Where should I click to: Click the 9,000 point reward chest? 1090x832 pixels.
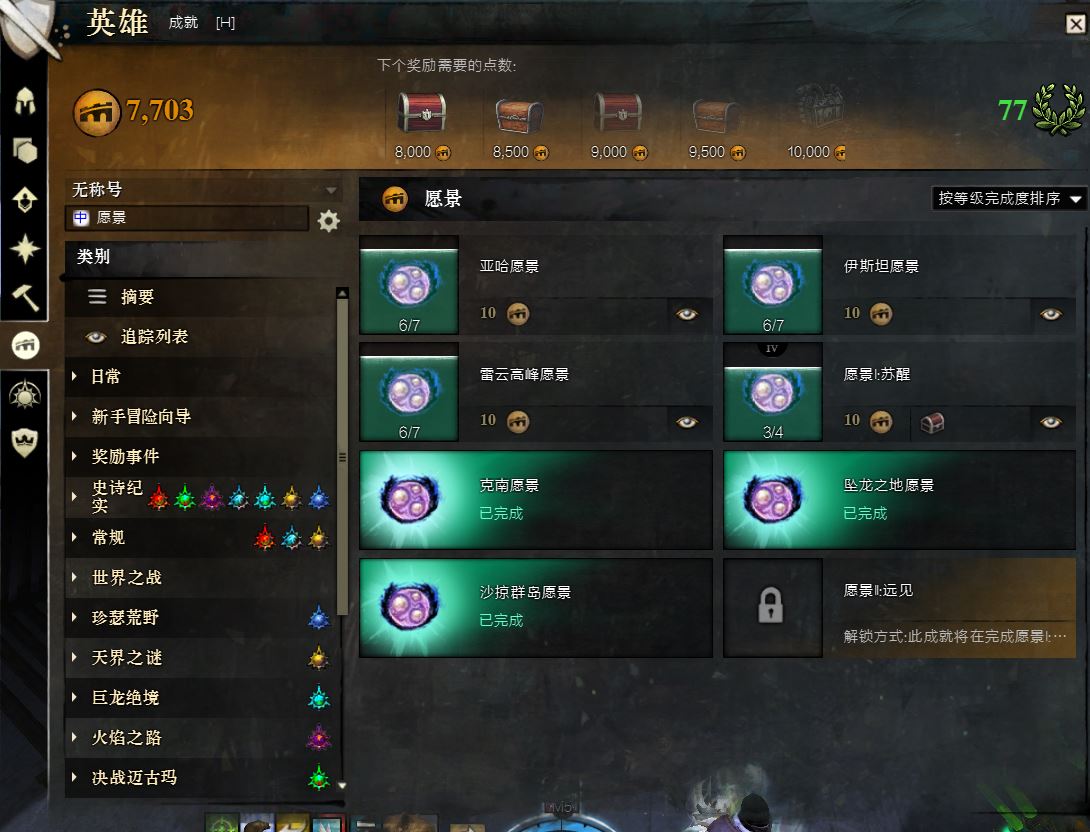point(618,112)
